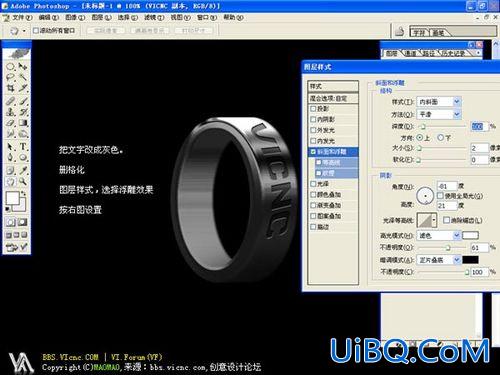This screenshot has width=500, height=375.
Task: Select the Slice tool
Action: click(23, 88)
